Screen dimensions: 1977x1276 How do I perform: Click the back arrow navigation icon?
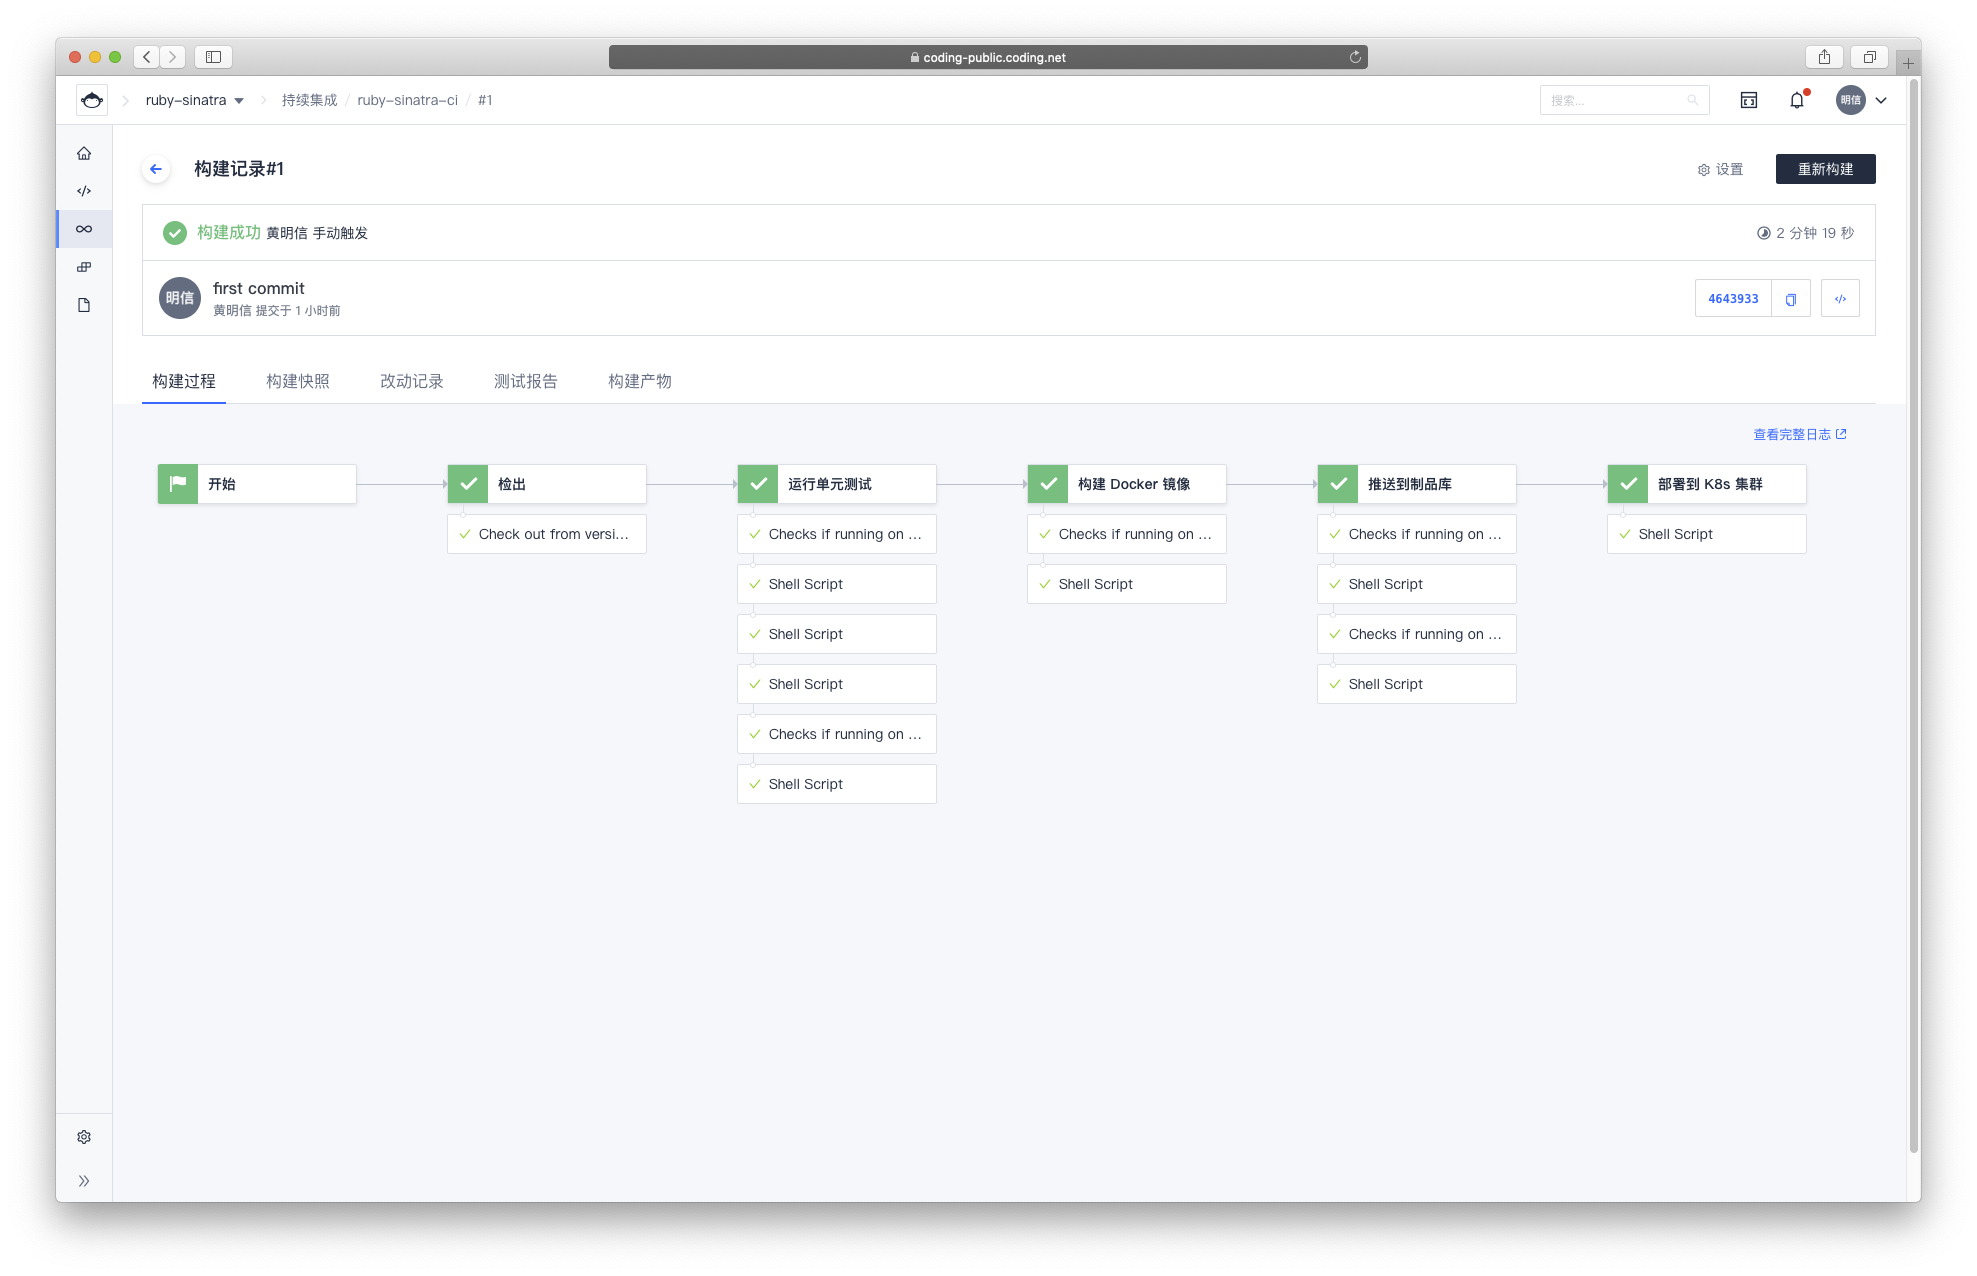click(156, 167)
